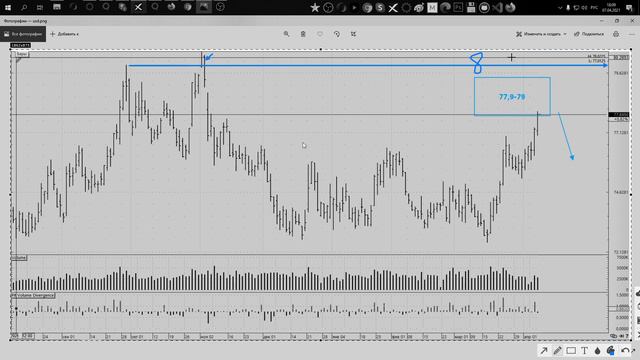Viewport: 640px width, 360px height.
Task: Switch the keyboard input language
Action: tap(594, 8)
